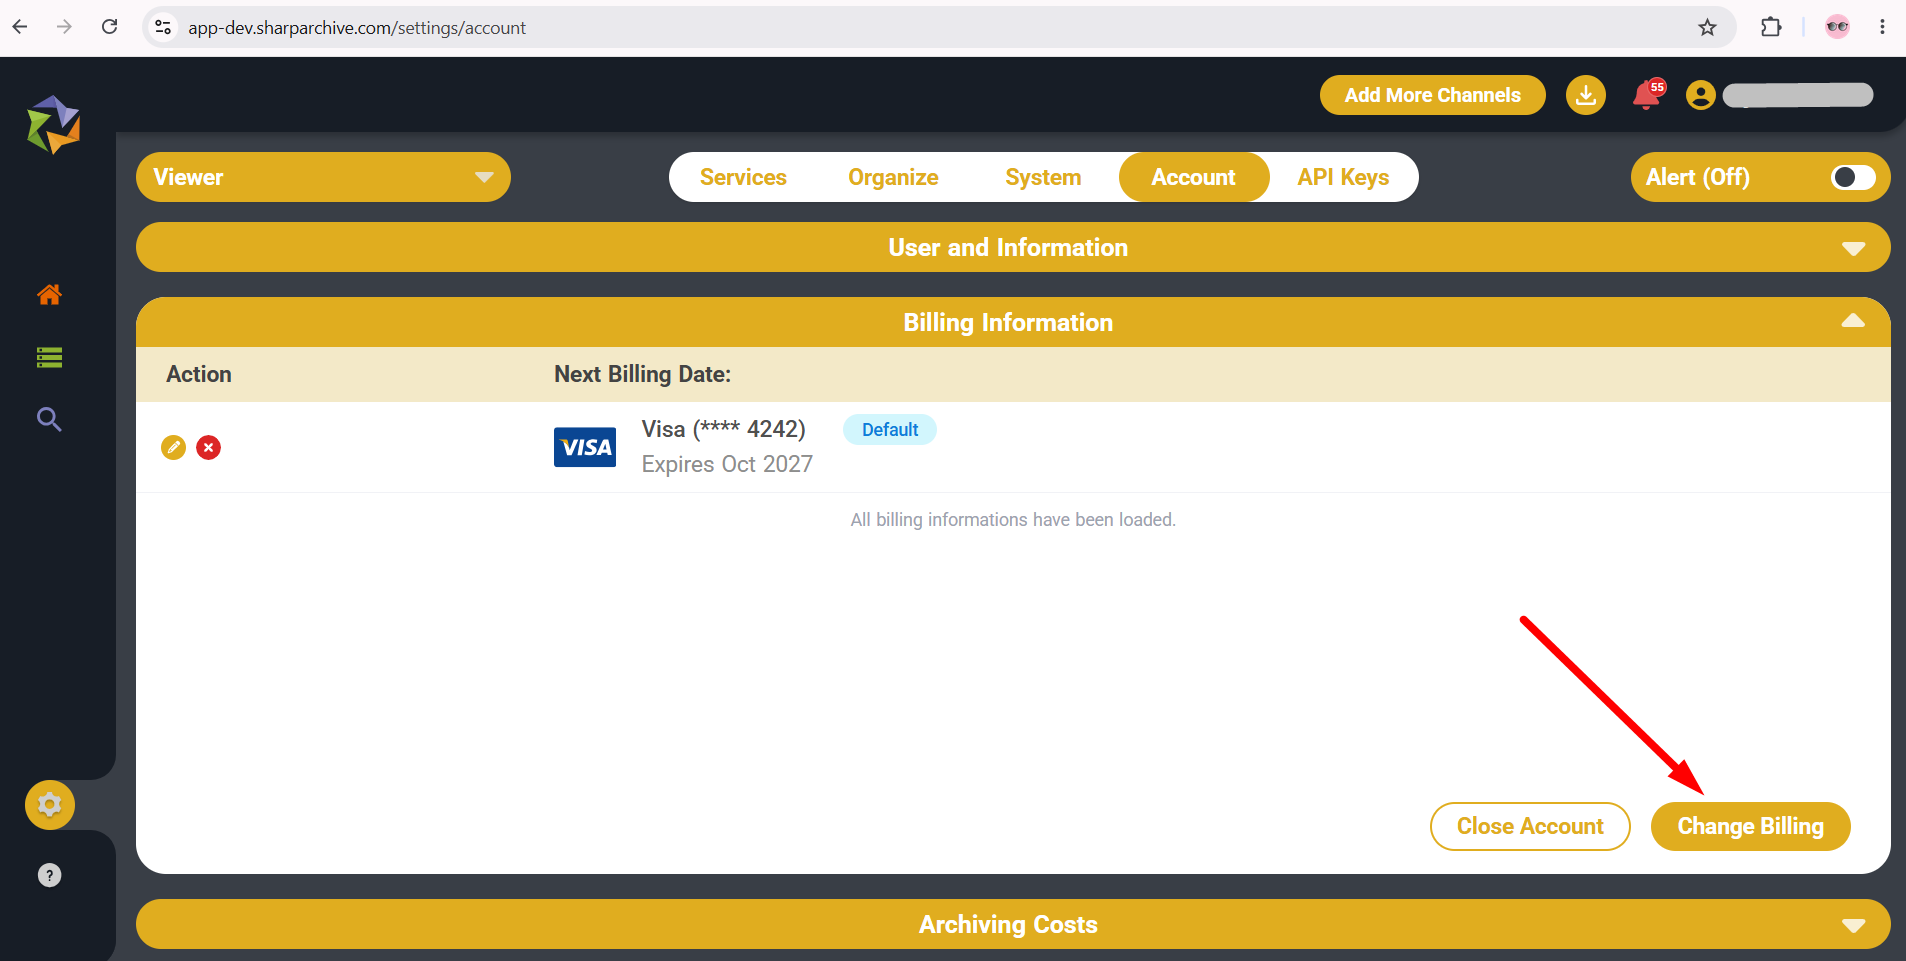Click the 'Action' column header
Image resolution: width=1906 pixels, height=961 pixels.
[x=199, y=374]
